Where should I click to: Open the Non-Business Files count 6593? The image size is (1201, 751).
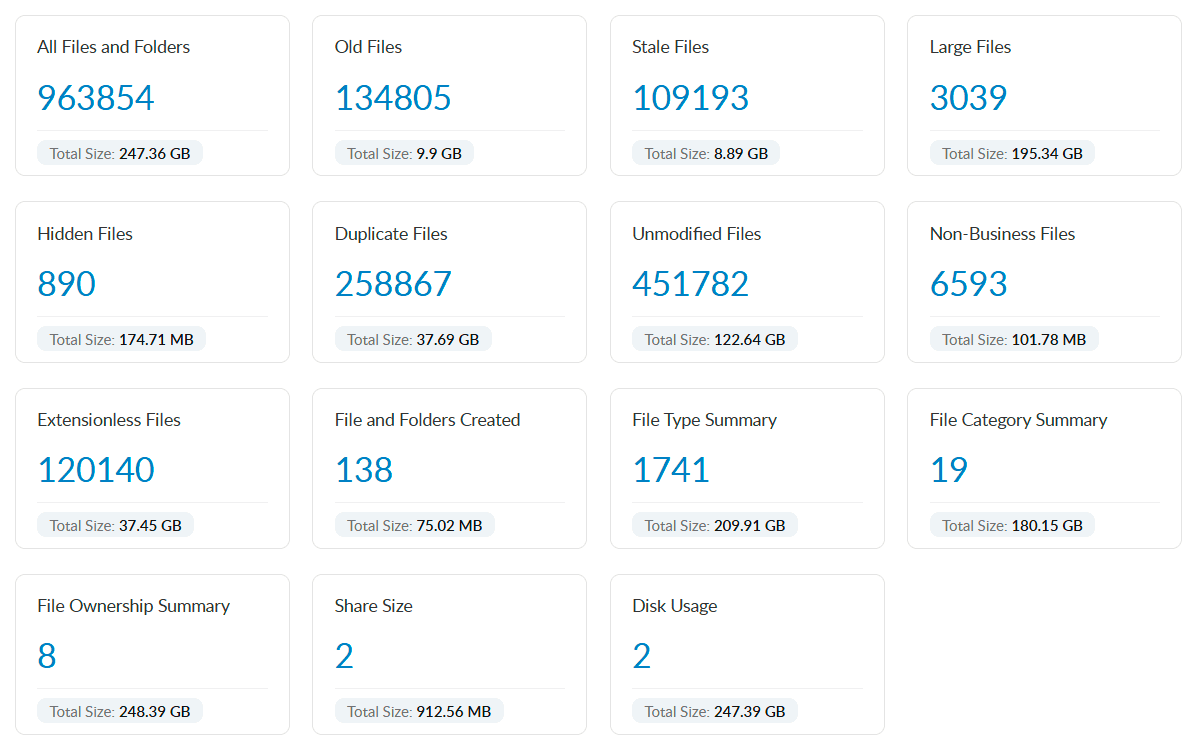pyautogui.click(x=968, y=284)
